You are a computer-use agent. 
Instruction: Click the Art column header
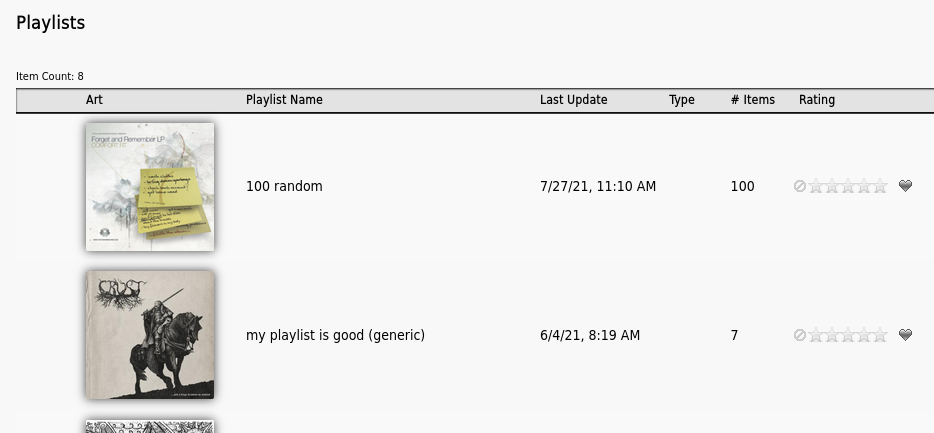[x=94, y=100]
